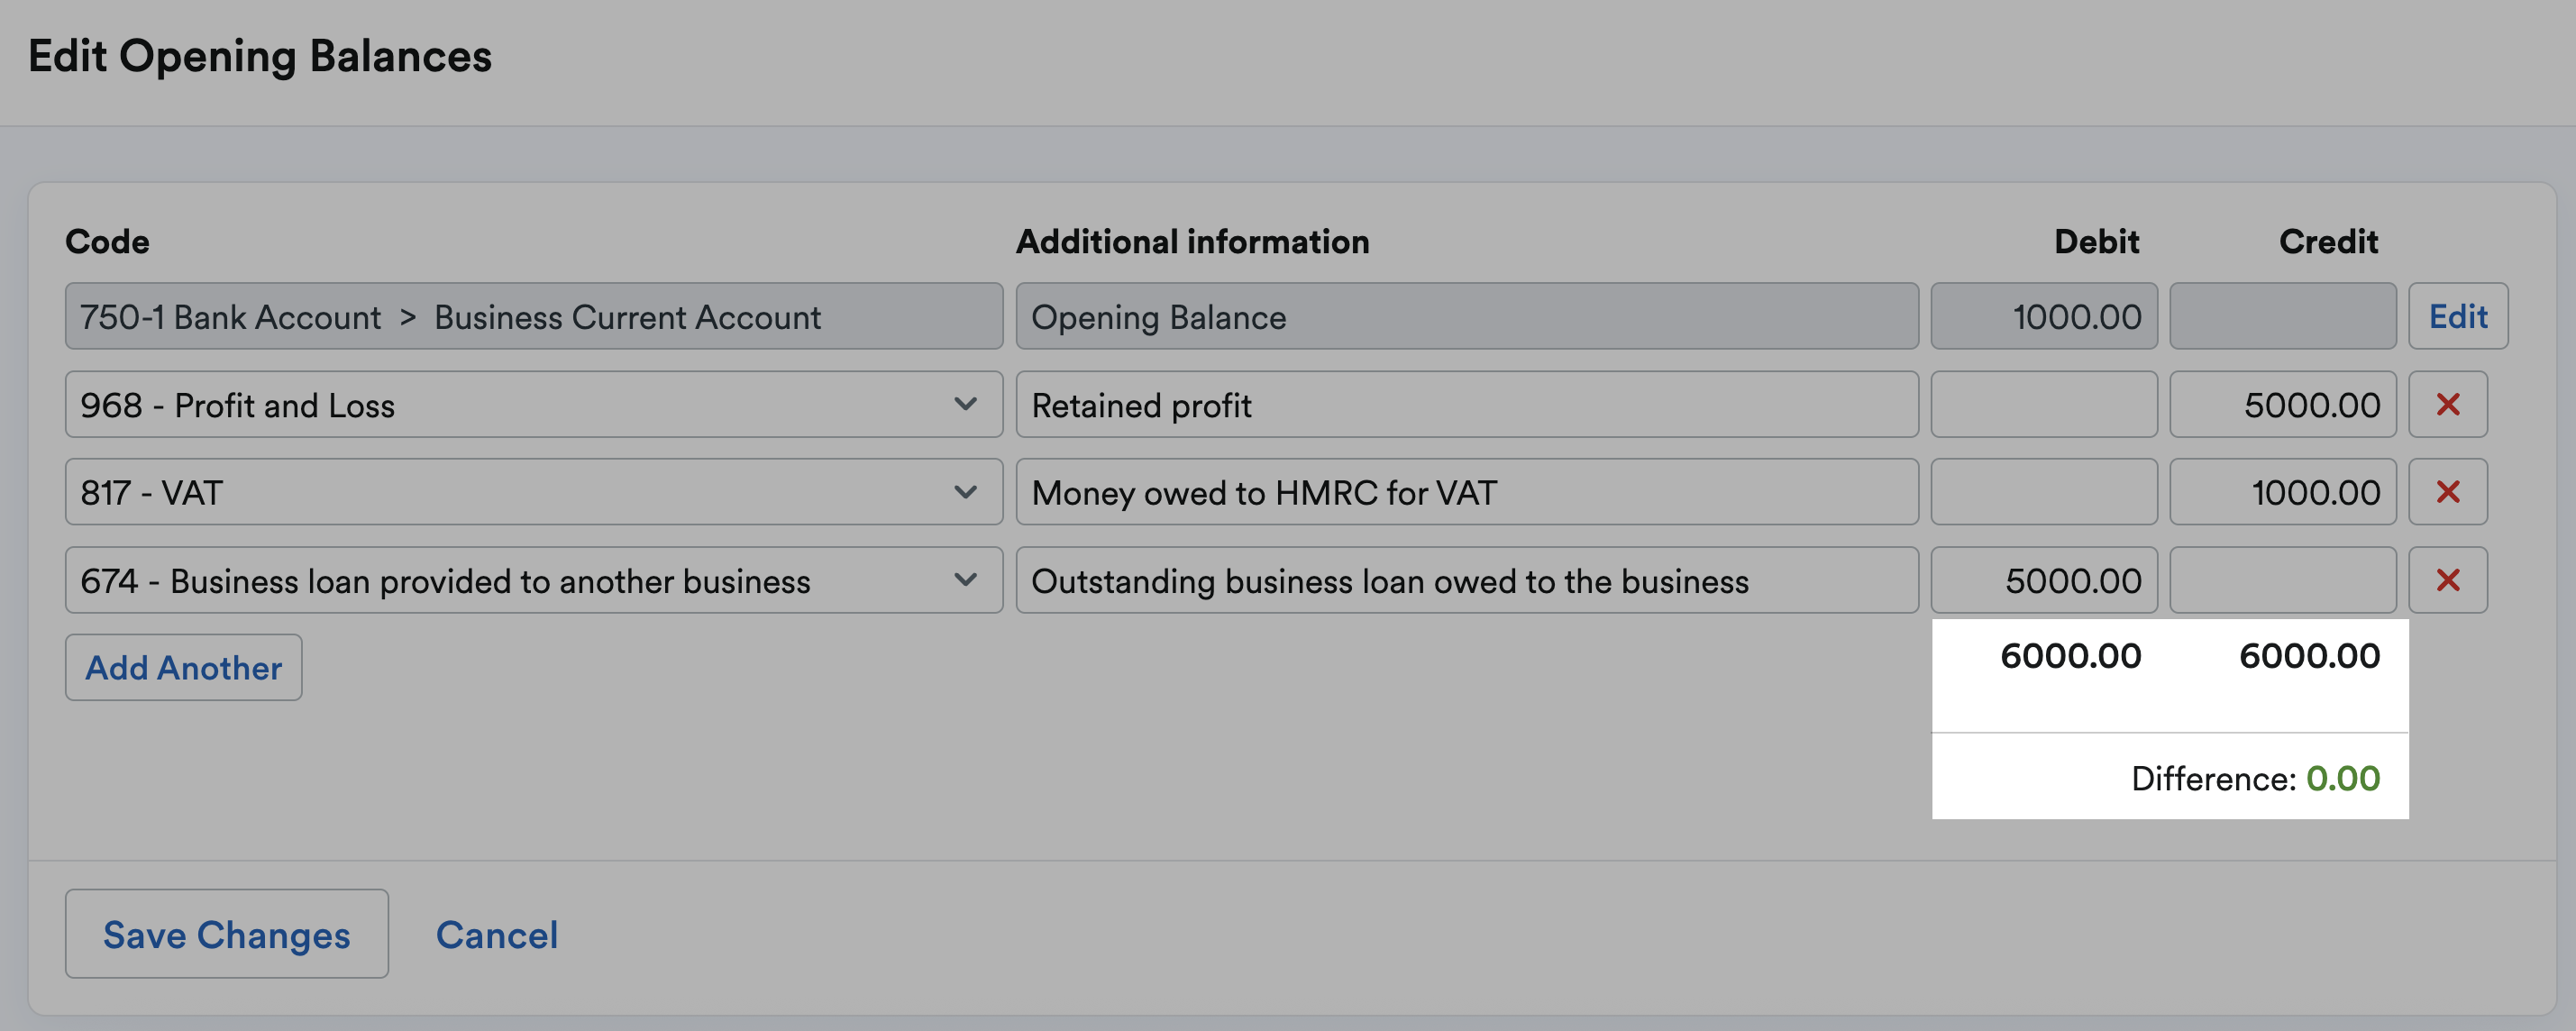Remove the Business loan row
Image resolution: width=2576 pixels, height=1031 pixels.
(2447, 580)
